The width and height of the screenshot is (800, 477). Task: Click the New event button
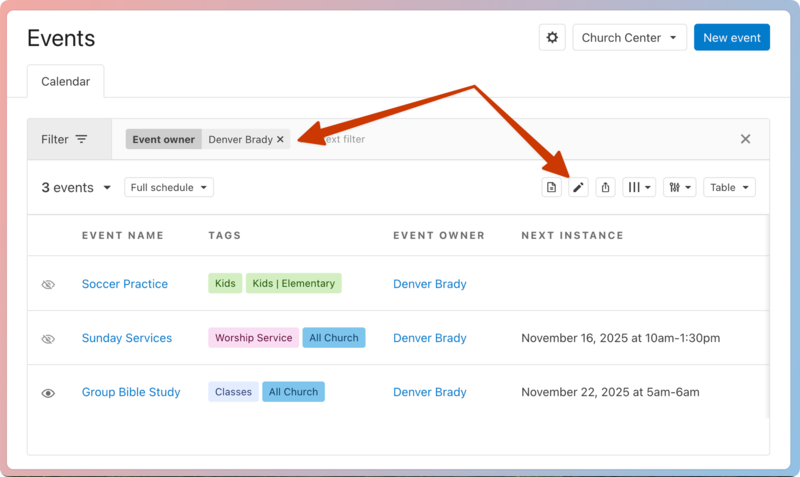(731, 38)
